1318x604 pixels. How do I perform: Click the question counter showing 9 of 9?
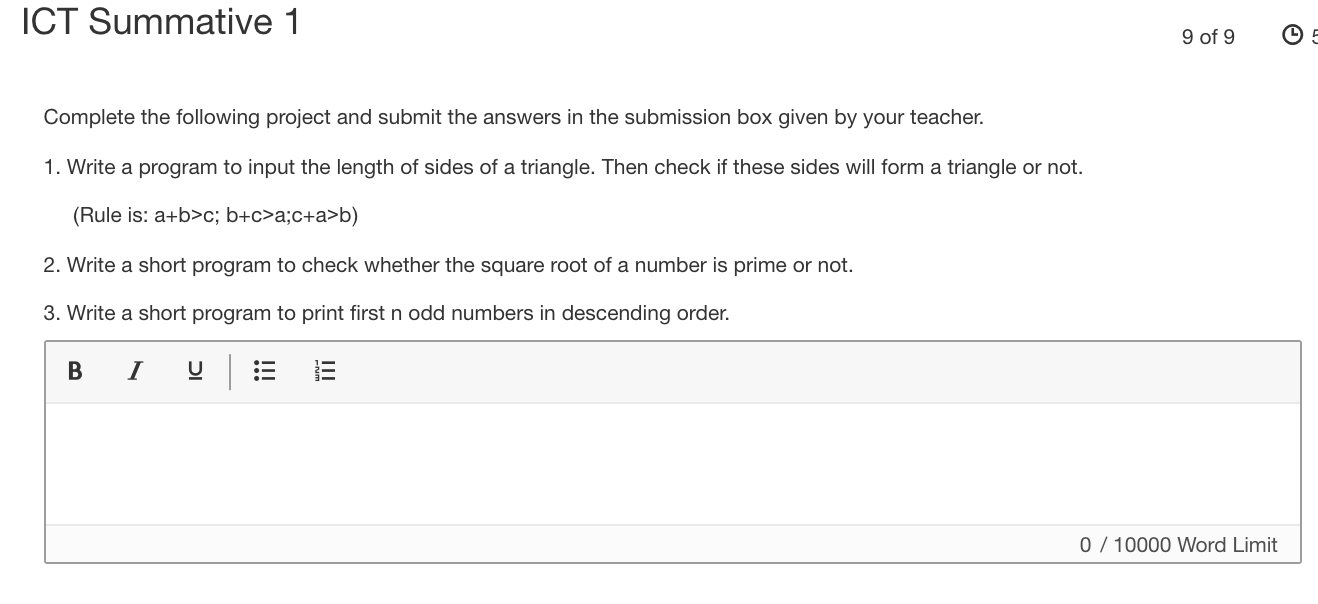pyautogui.click(x=1208, y=37)
